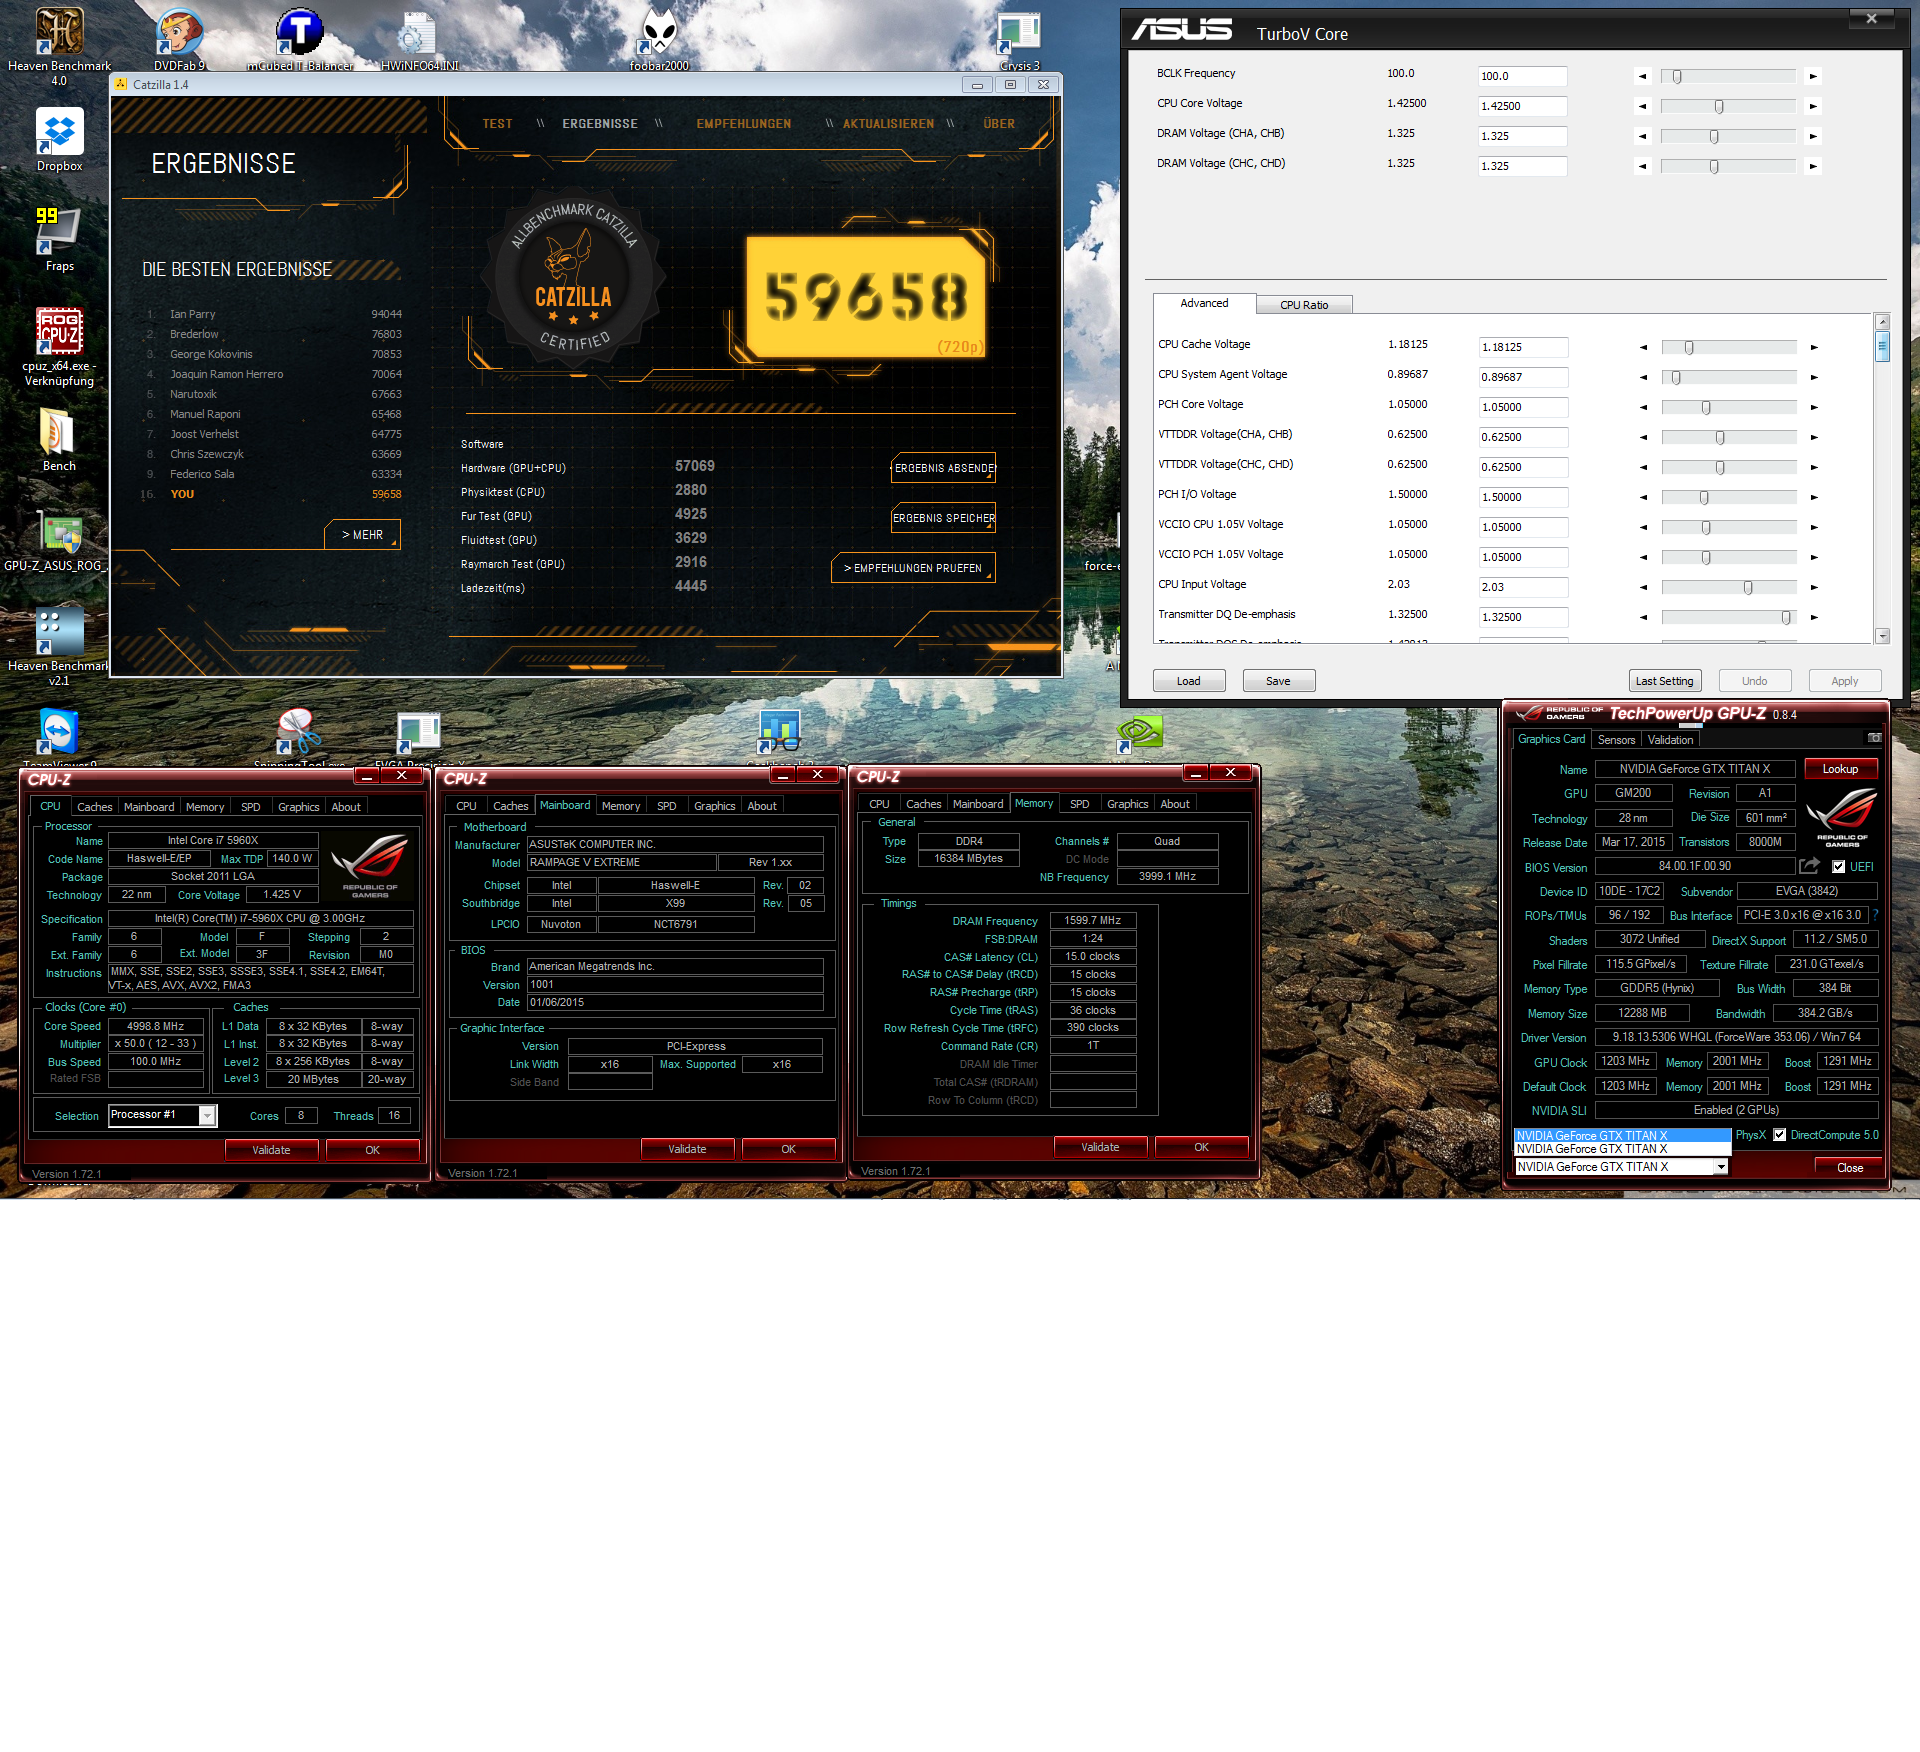
Task: Open the Crysis 3 desktop shortcut
Action: [1019, 38]
